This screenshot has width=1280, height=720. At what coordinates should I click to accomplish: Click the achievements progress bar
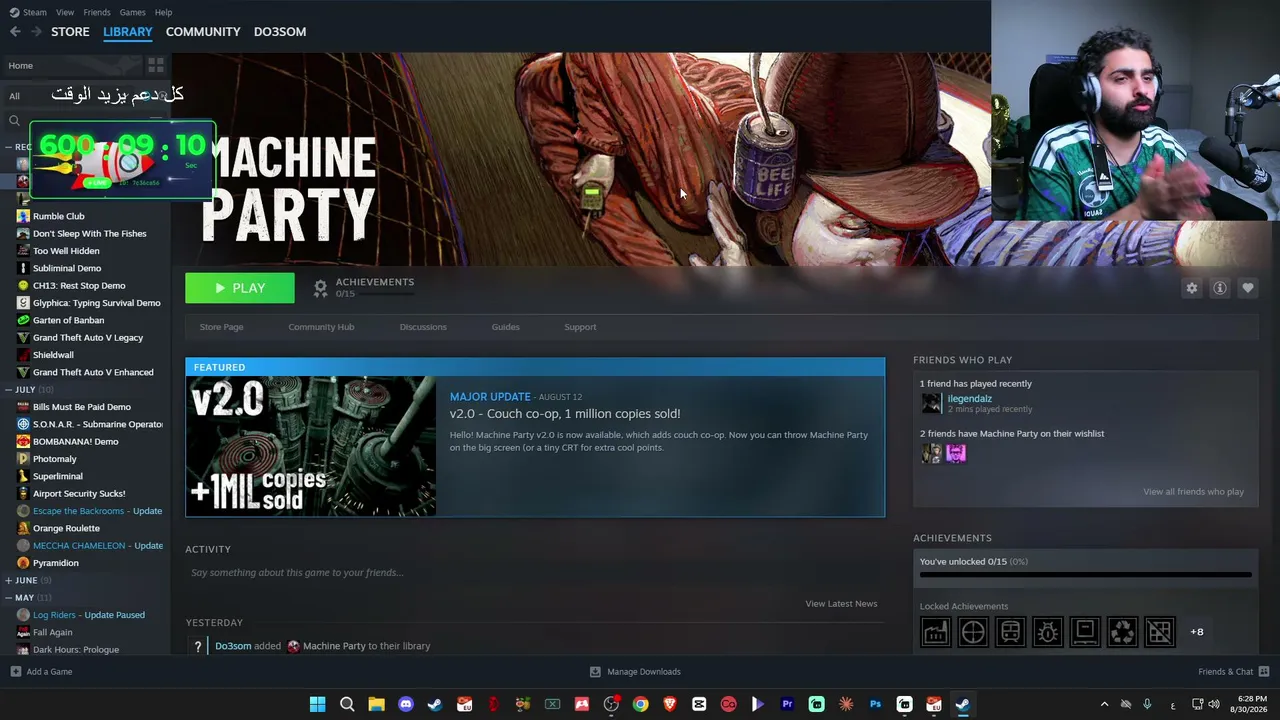point(1085,575)
